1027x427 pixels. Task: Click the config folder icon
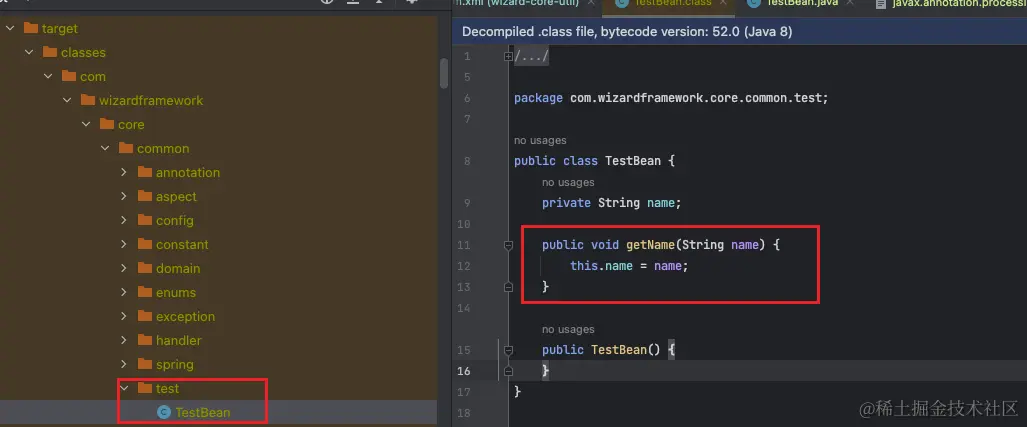[145, 220]
